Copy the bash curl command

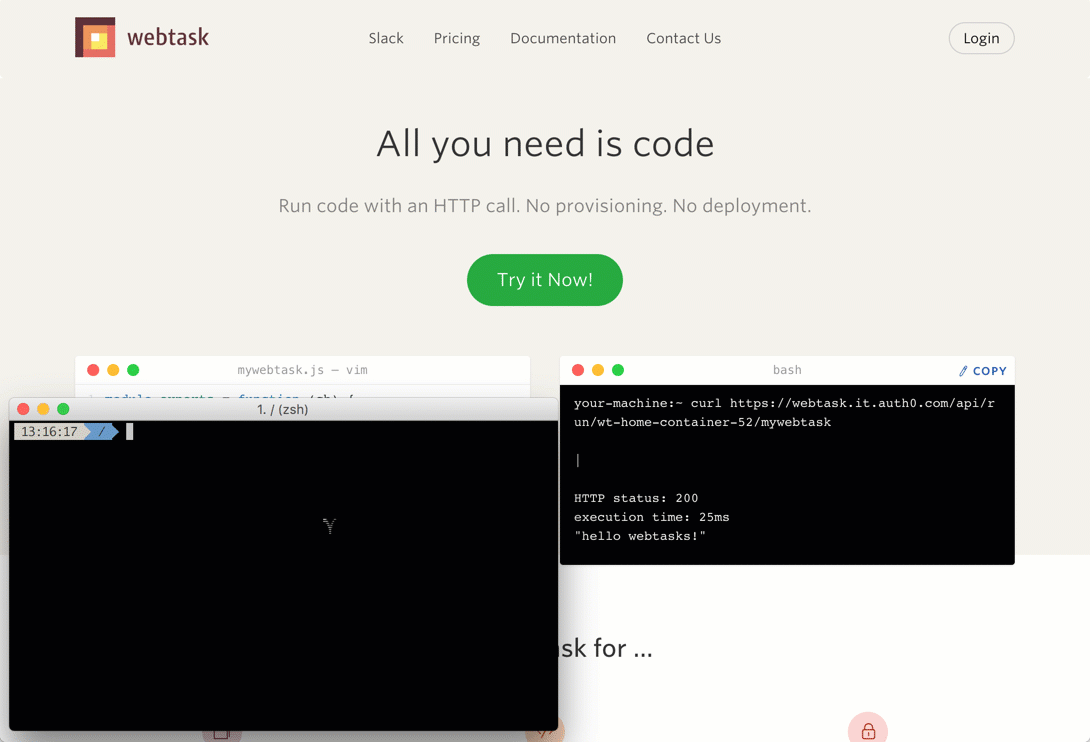[x=982, y=371]
